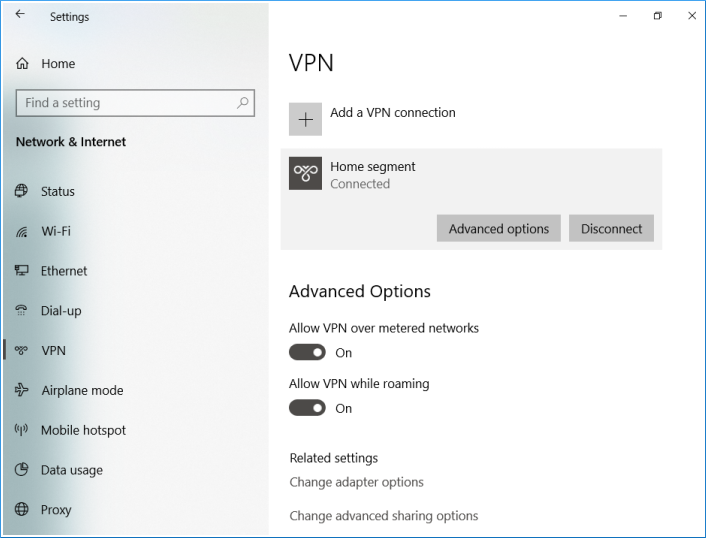Open the Dial-up settings page

click(x=60, y=311)
